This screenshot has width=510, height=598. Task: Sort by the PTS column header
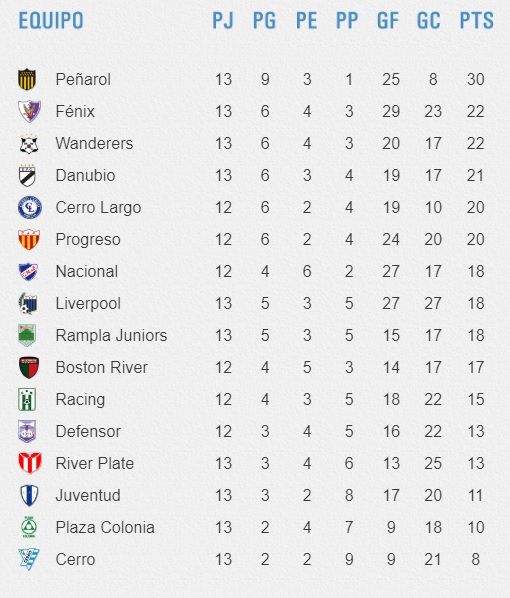point(476,21)
